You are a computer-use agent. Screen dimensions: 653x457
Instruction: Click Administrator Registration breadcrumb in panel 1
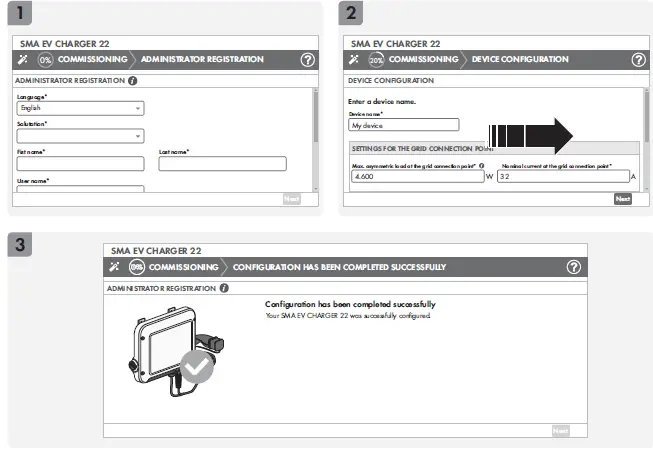click(202, 59)
